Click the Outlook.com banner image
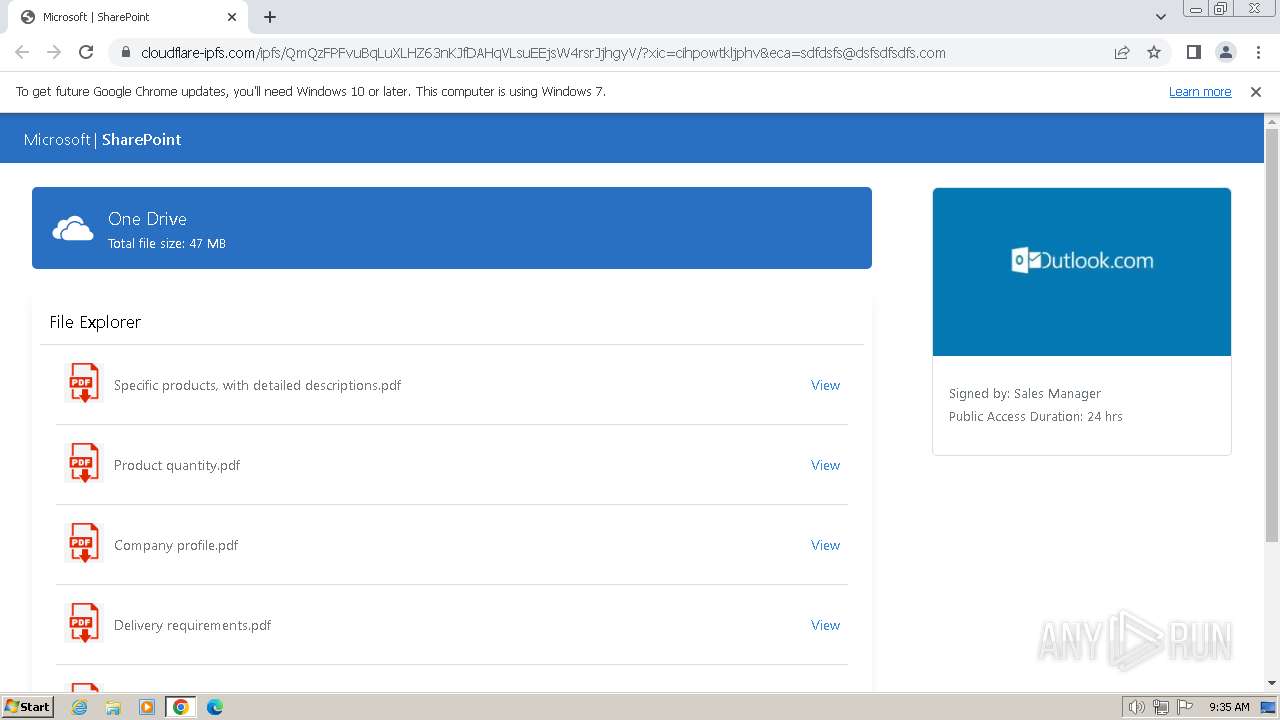Screen dimensions: 1280x720 1082,272
